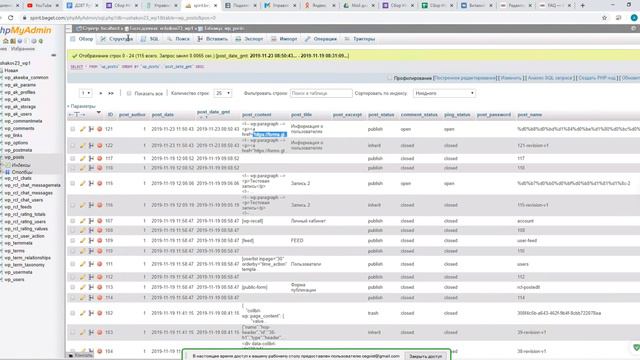Viewport: 640px width, 360px height.
Task: Toggle 'Показать все' checkbox
Action: 129,93
